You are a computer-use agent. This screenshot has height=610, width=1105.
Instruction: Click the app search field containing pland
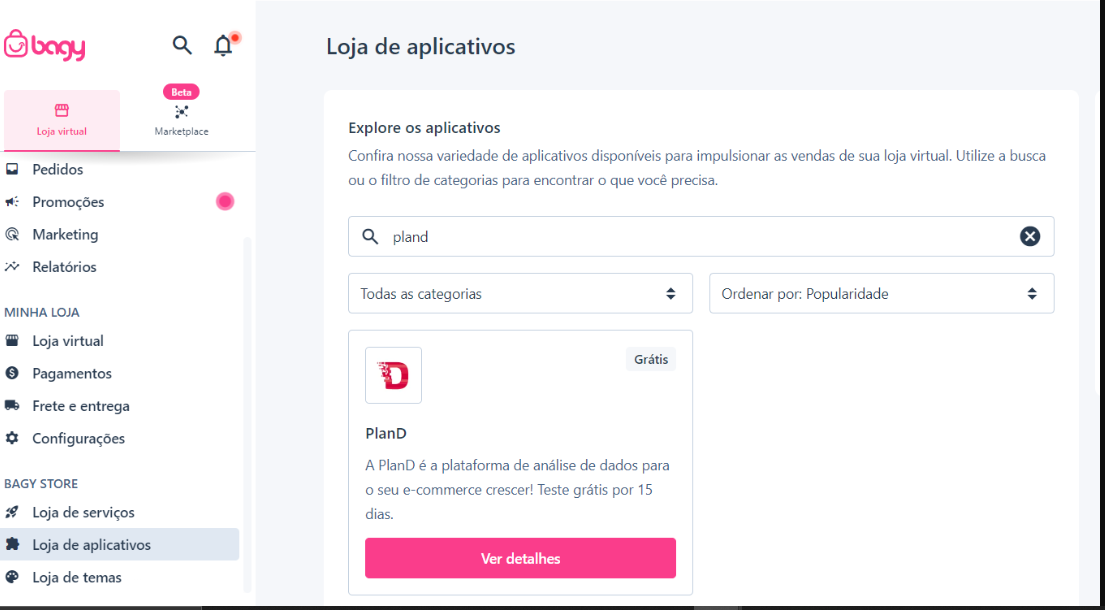pyautogui.click(x=701, y=236)
